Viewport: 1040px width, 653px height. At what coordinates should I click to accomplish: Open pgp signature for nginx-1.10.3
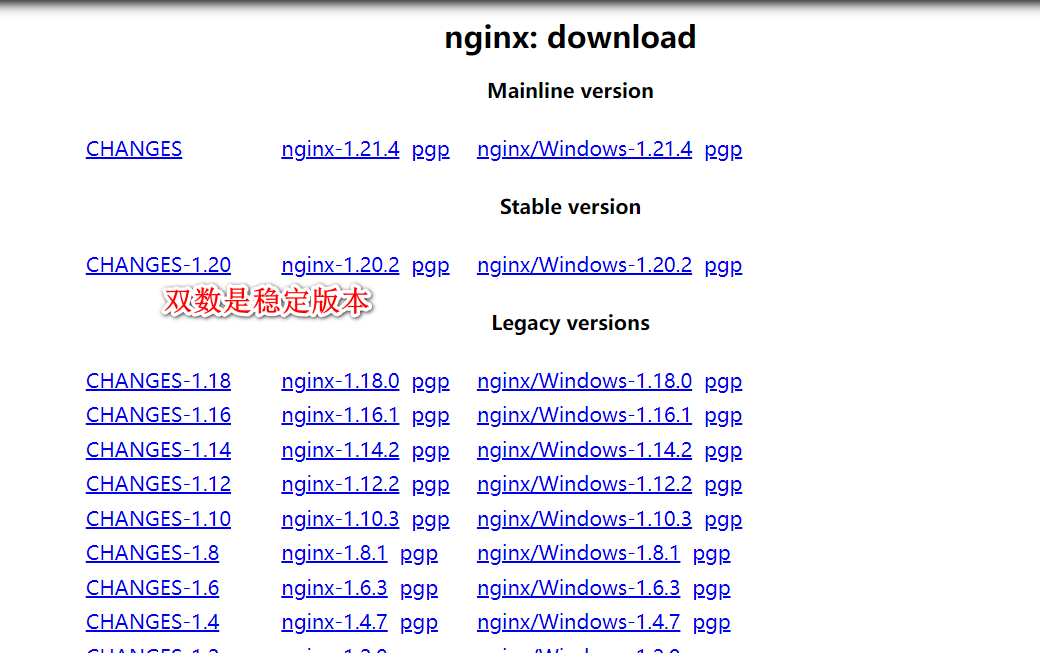[430, 520]
